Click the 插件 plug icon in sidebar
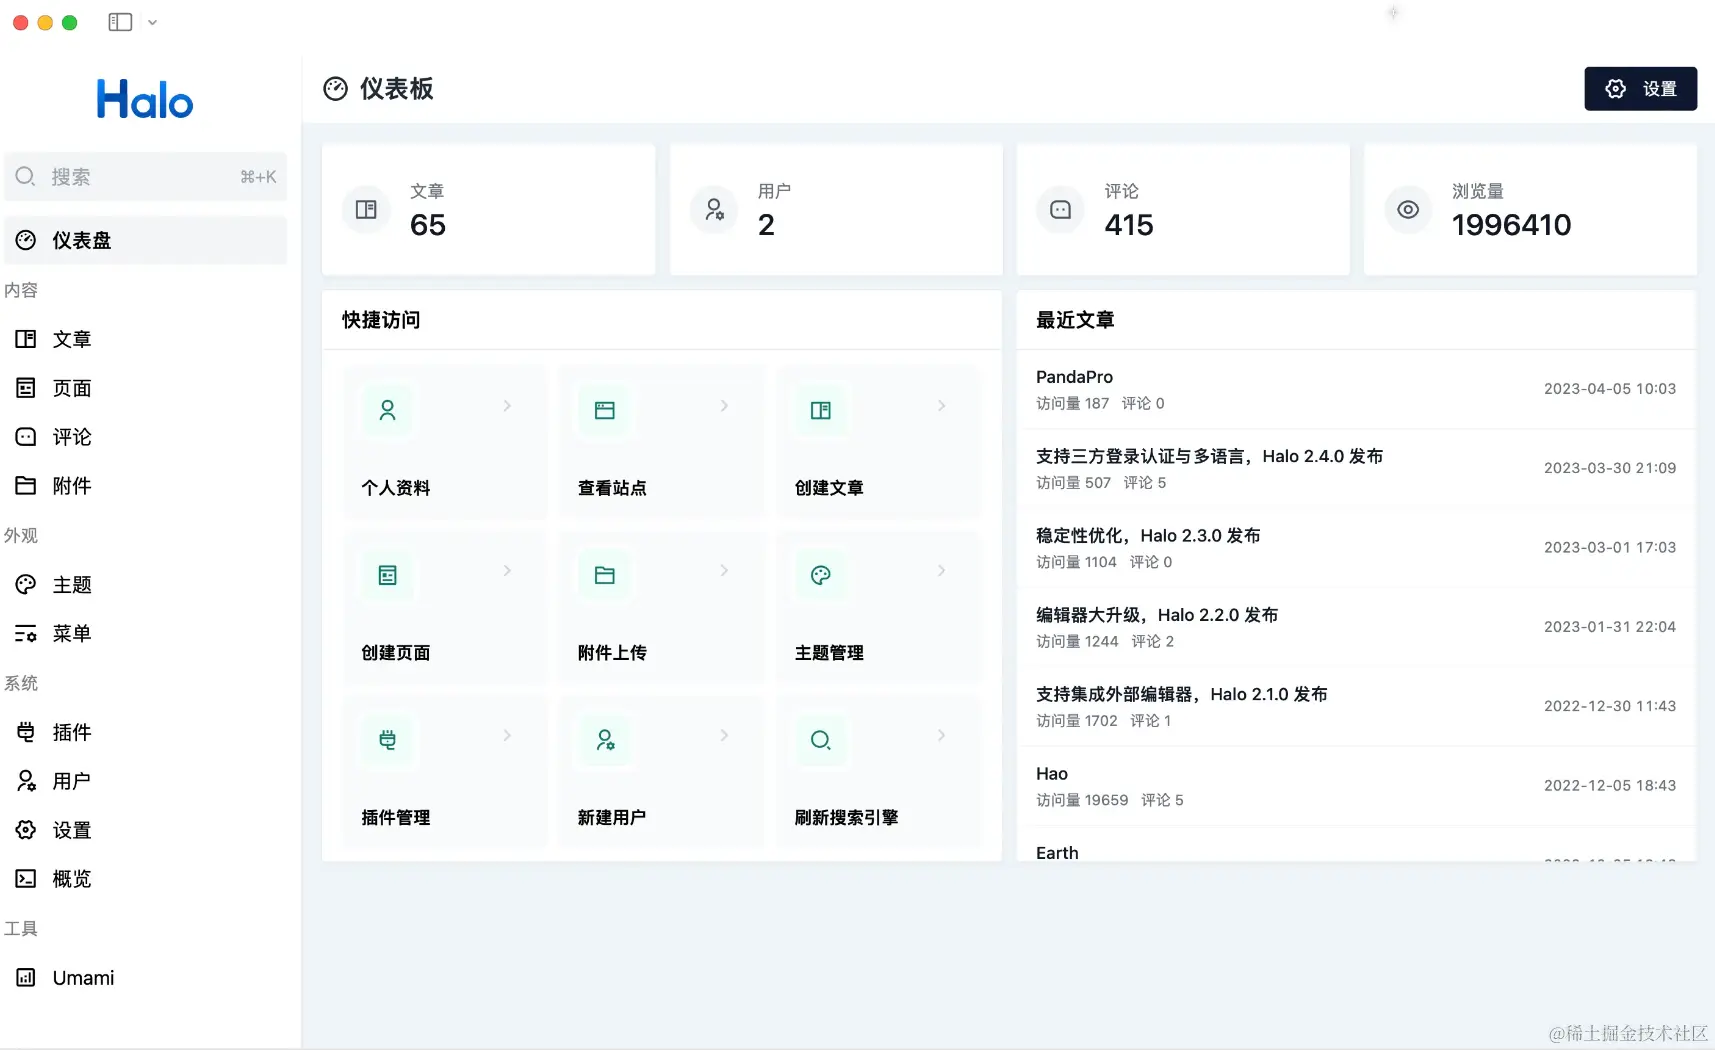Image resolution: width=1715 pixels, height=1050 pixels. (x=26, y=732)
